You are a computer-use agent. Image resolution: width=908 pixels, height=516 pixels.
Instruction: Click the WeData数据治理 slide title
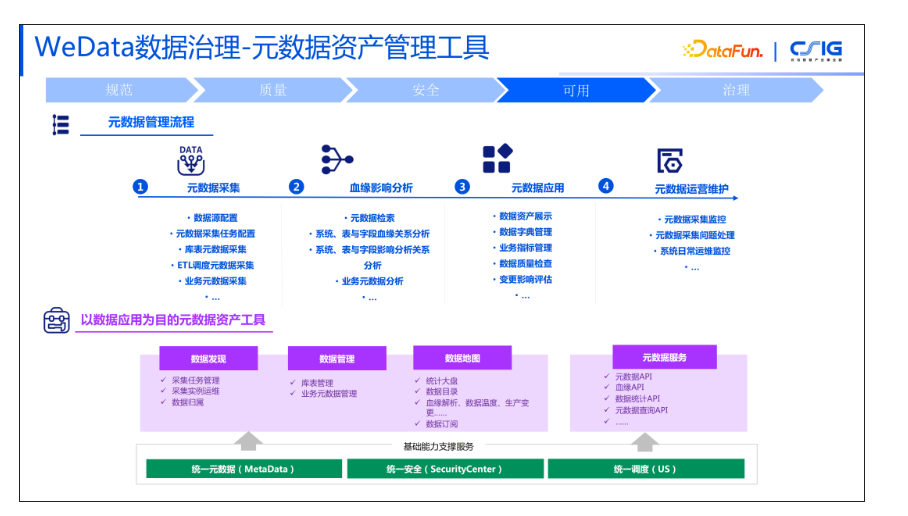pos(262,47)
